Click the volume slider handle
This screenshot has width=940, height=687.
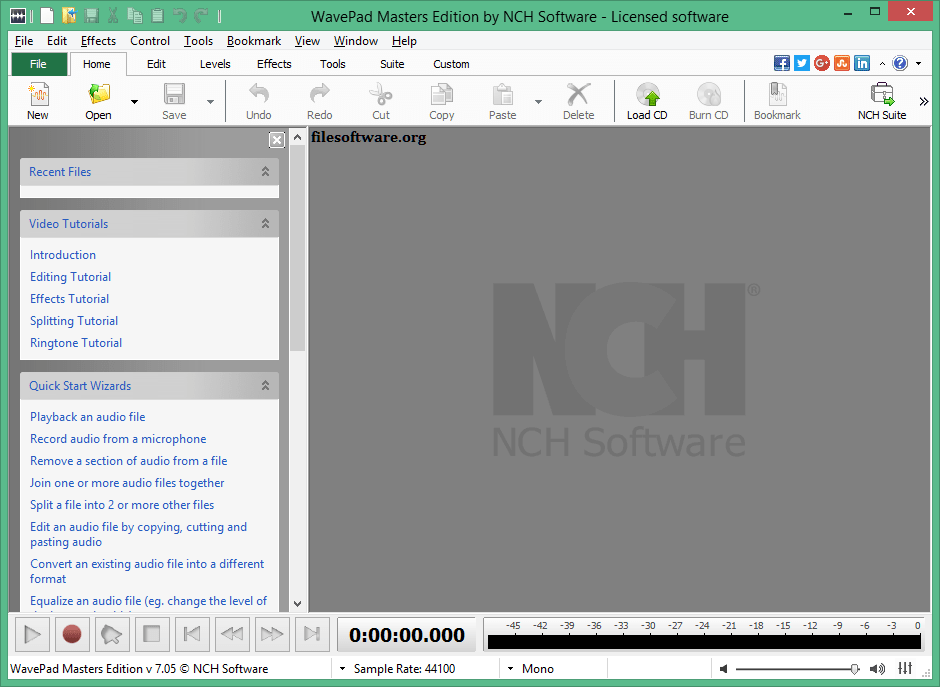[x=855, y=668]
